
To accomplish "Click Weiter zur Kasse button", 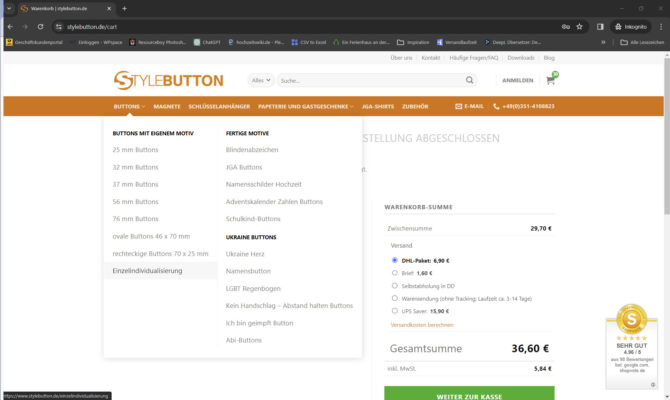I will 468,396.
